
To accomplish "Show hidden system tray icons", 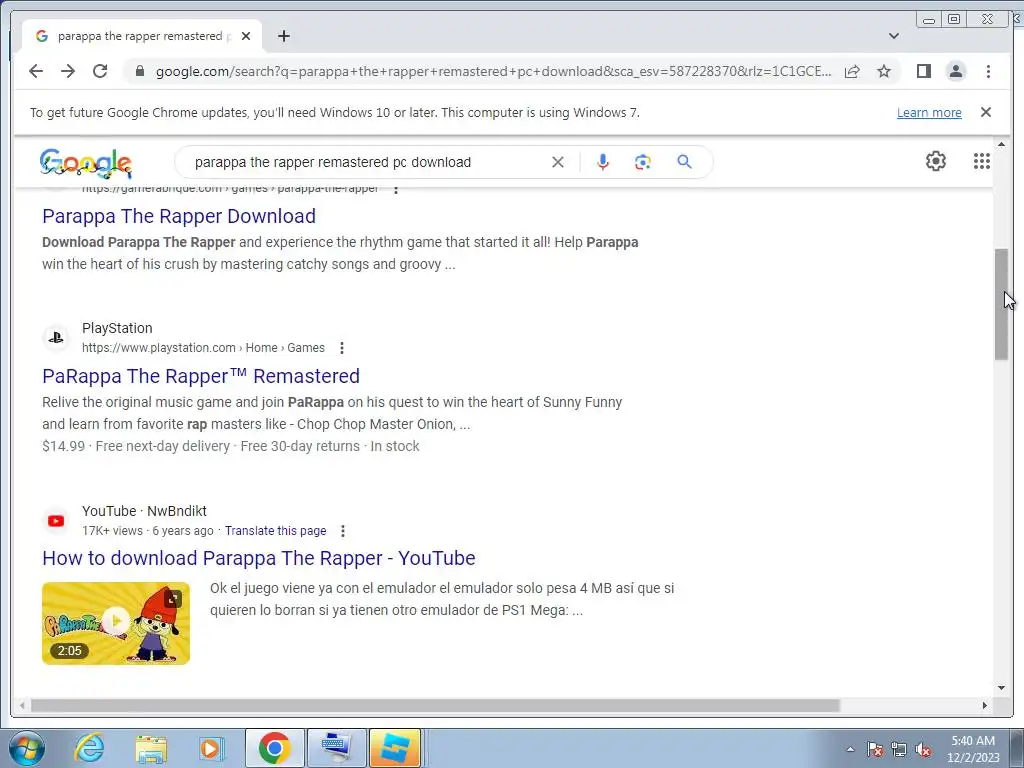I will 850,749.
